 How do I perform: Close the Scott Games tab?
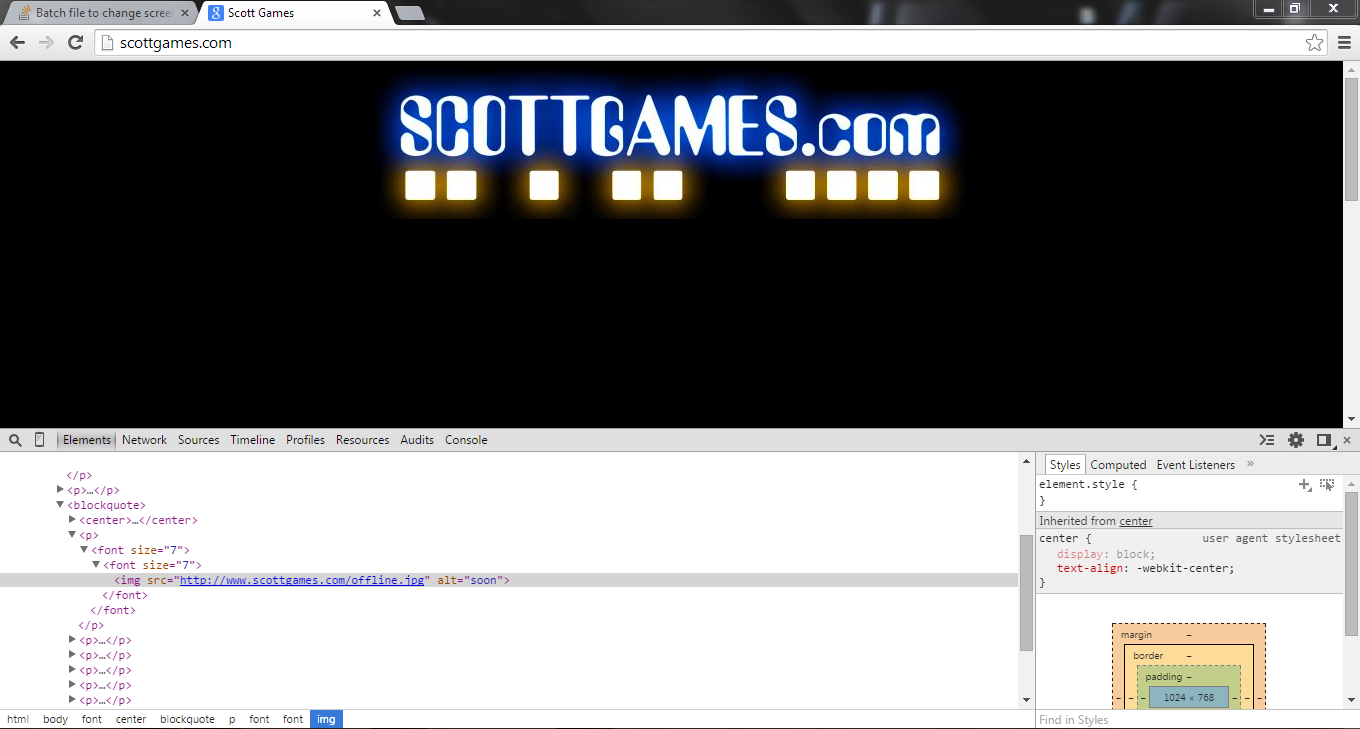(377, 13)
